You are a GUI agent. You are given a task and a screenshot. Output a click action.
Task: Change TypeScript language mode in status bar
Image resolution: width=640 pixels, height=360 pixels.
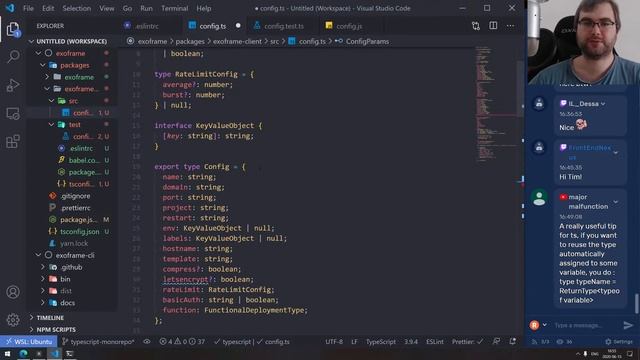(x=380, y=342)
